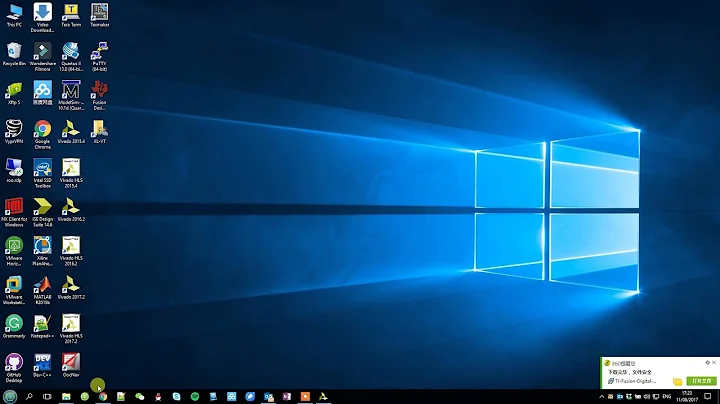Open the network tray icon

point(656,397)
